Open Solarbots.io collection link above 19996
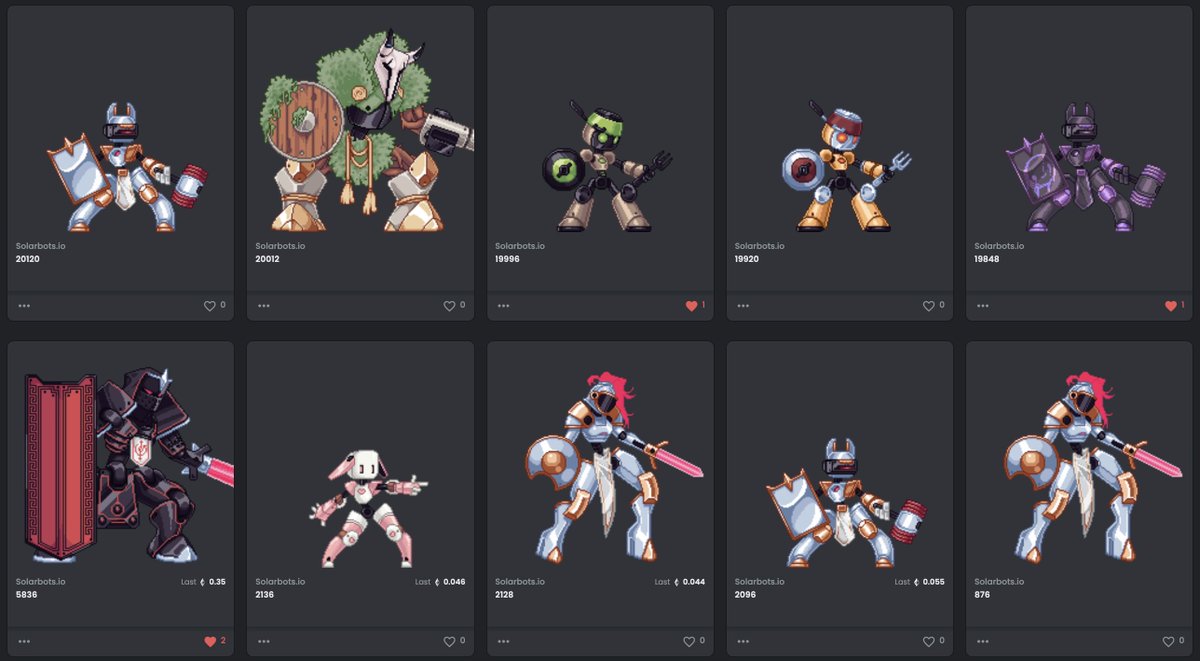This screenshot has width=1200, height=661. tap(520, 245)
